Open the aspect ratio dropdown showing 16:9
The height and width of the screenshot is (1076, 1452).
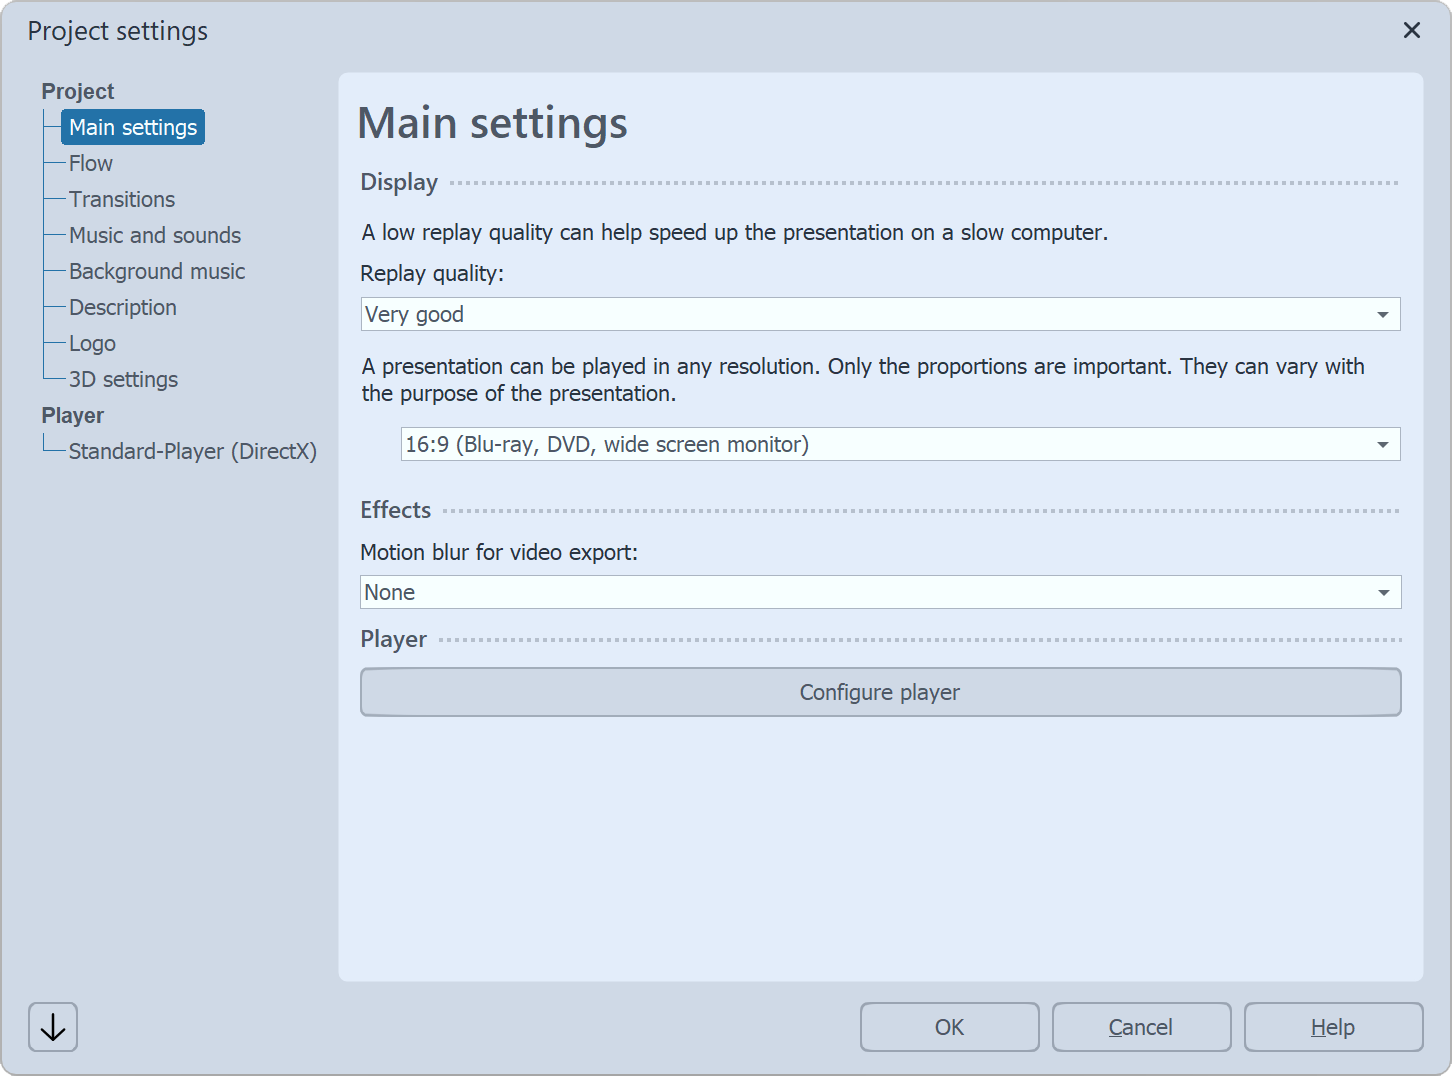click(x=1383, y=444)
